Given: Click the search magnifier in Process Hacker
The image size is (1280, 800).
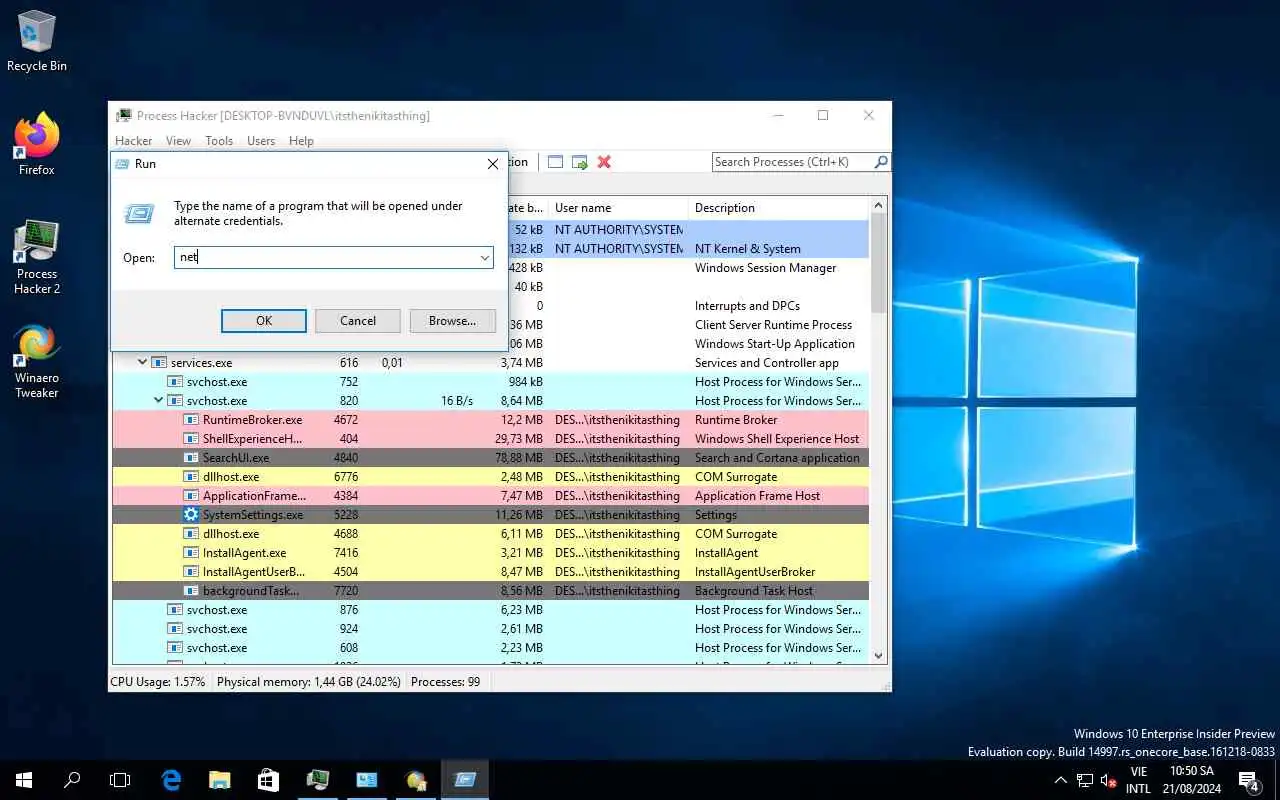Looking at the screenshot, I should (881, 162).
